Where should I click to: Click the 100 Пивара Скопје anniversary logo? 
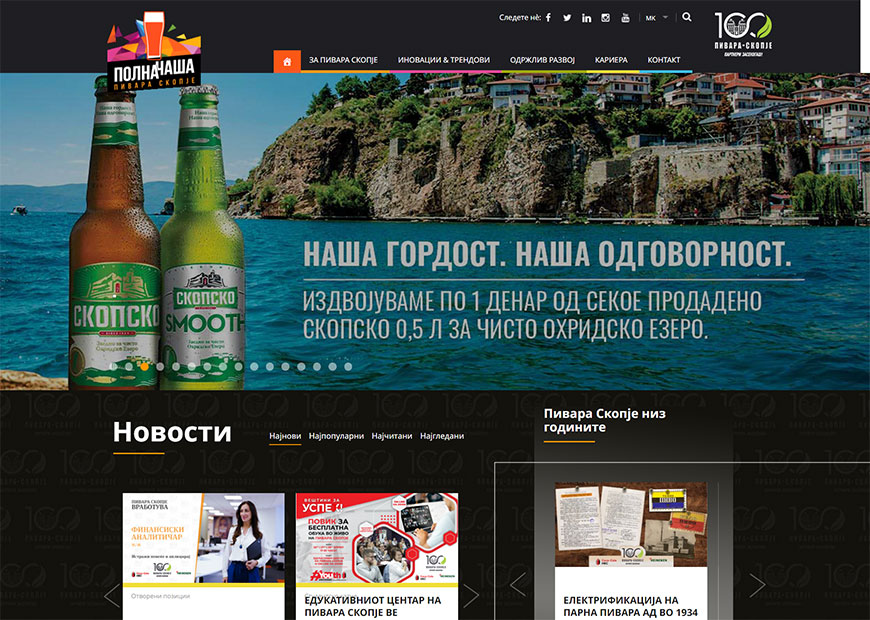click(x=743, y=34)
